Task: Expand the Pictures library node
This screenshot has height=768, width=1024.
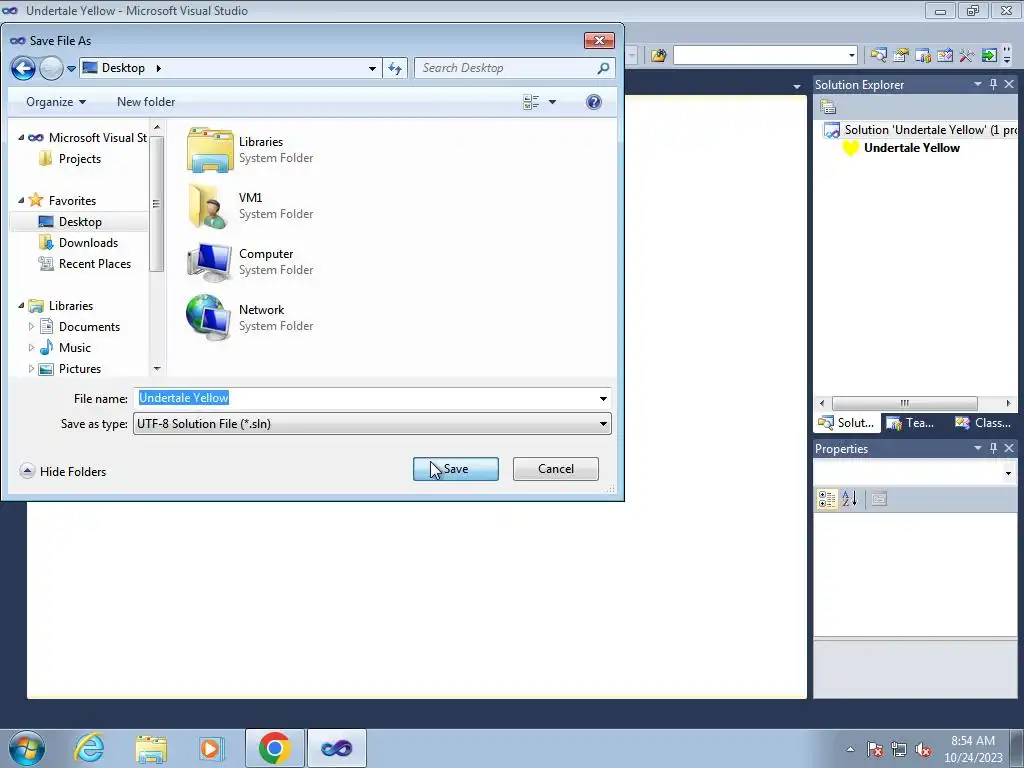Action: 31,368
